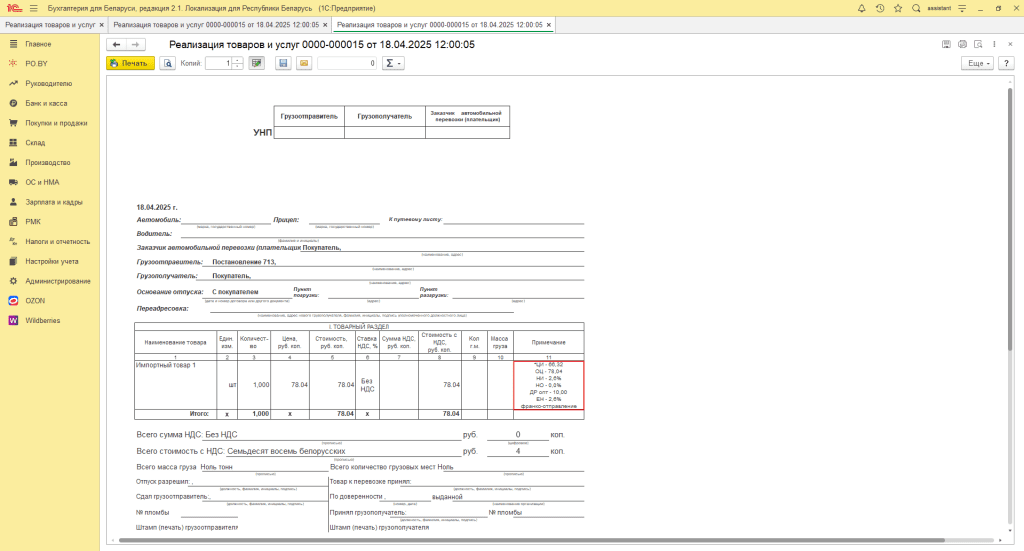
Task: Go back with left arrow button
Action: [x=116, y=44]
